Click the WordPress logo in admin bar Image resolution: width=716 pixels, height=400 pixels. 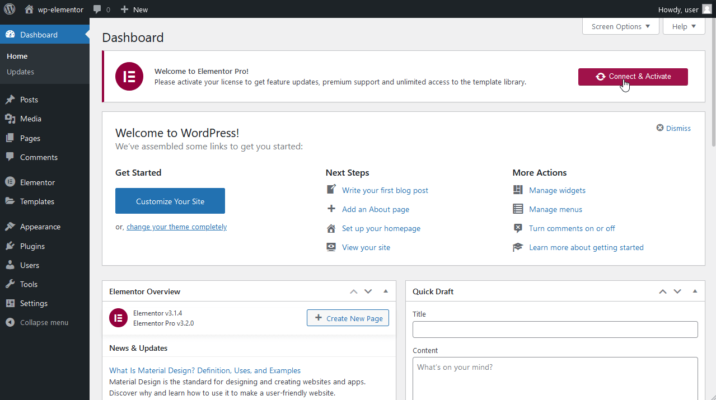9,9
